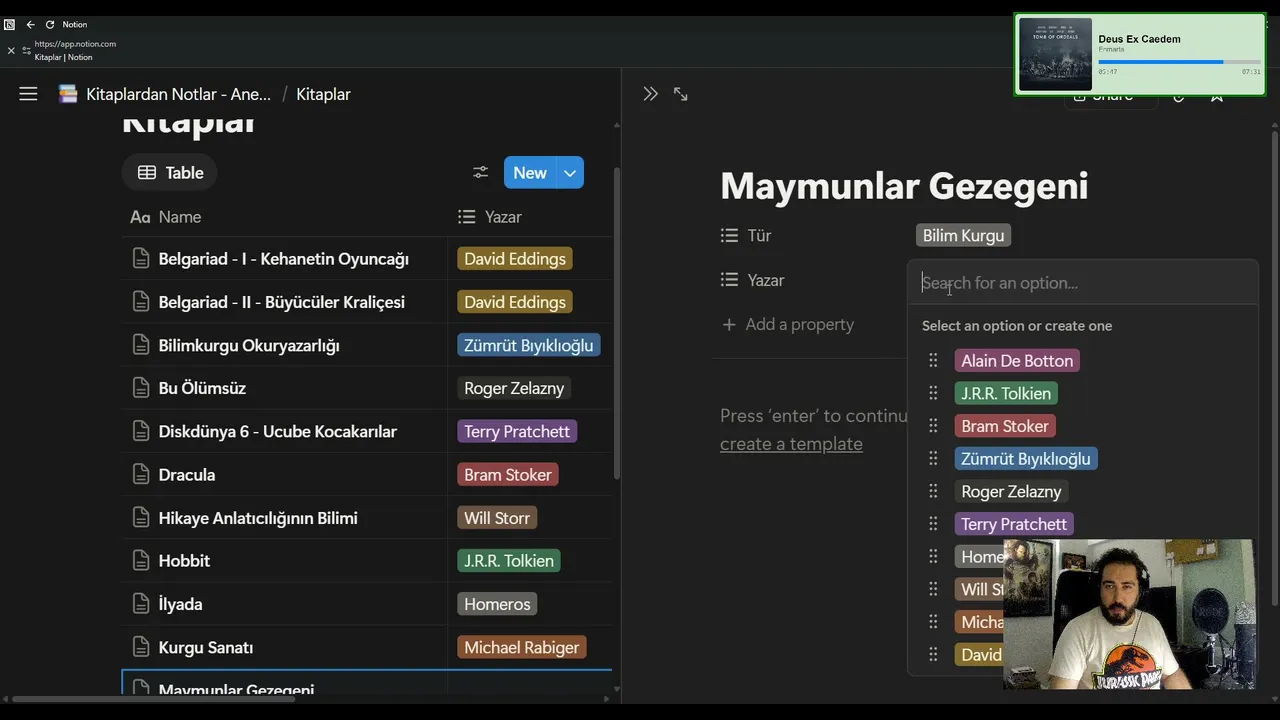Choose Terry Pratchett from the option list
The image size is (1280, 720).
pos(1014,524)
